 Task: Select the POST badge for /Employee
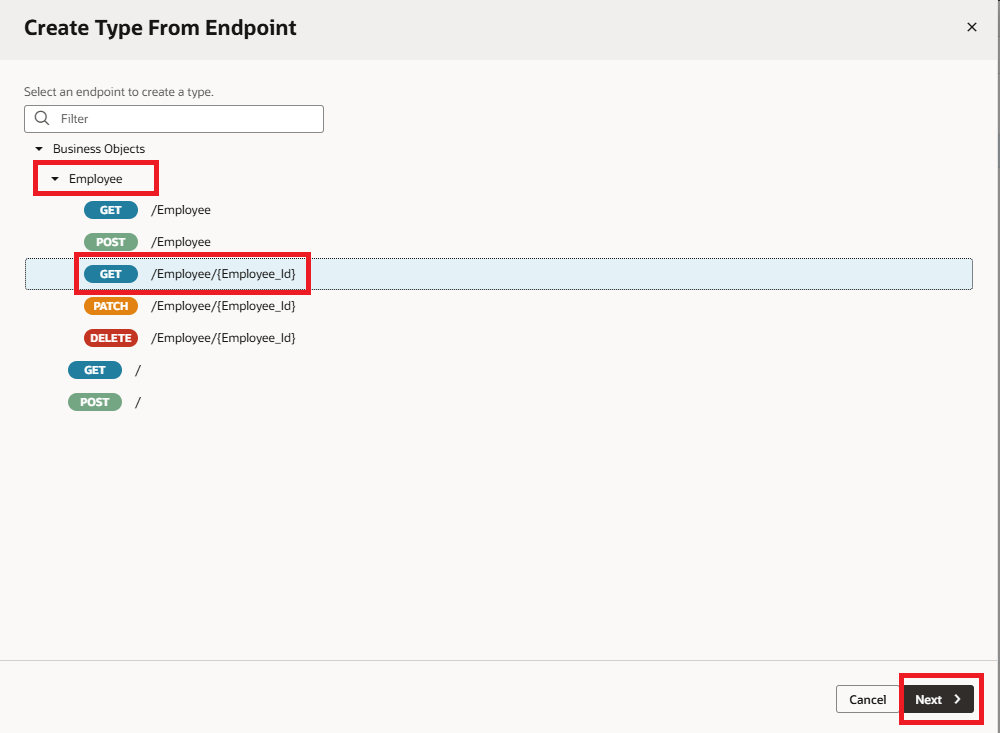point(110,242)
